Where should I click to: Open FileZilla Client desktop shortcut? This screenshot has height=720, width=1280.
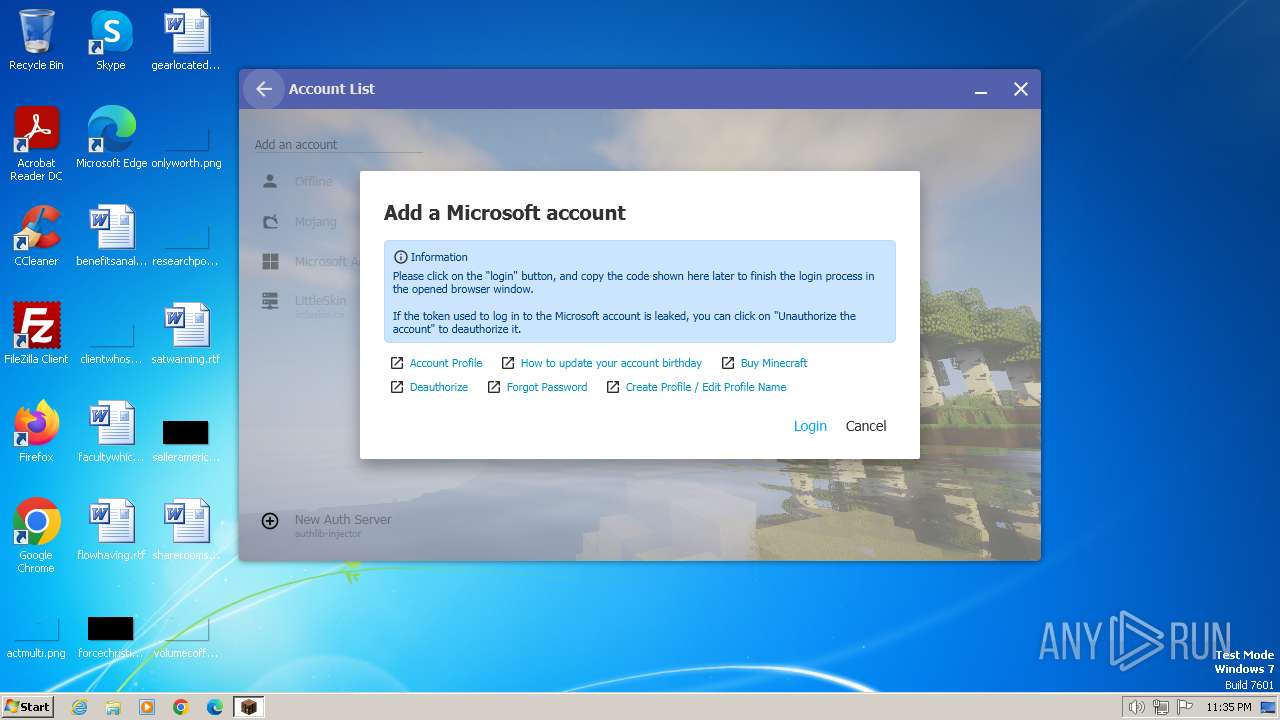(x=36, y=335)
